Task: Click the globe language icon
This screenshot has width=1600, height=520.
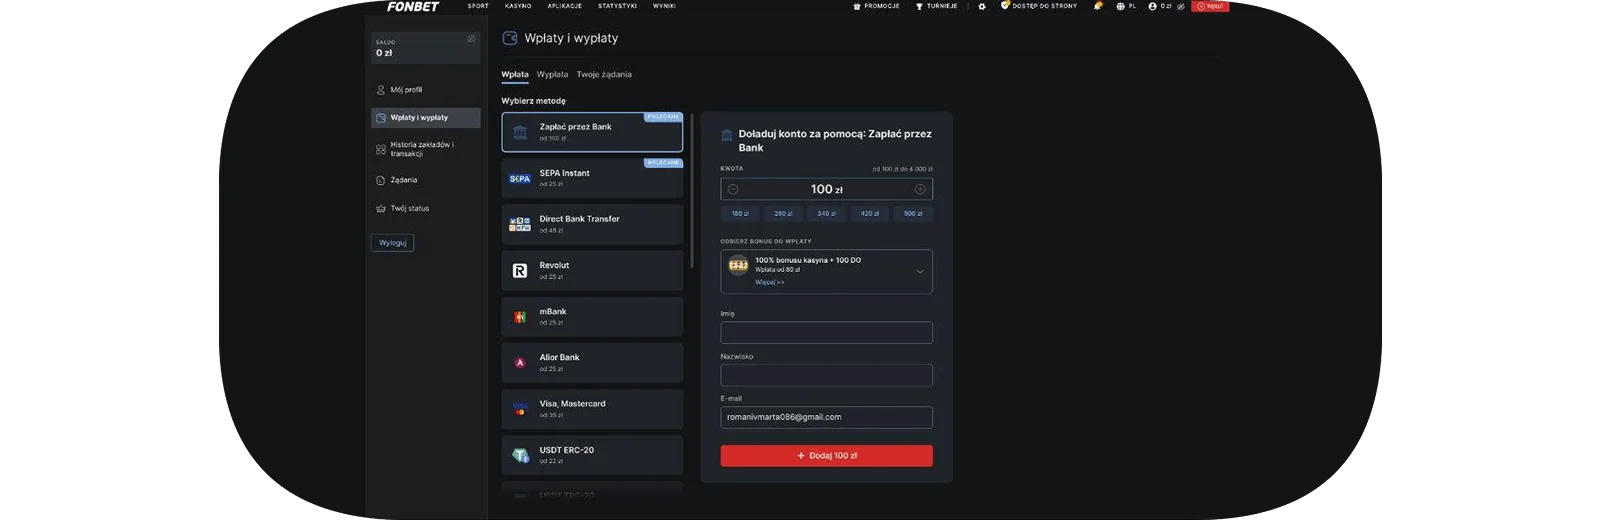Action: click(1121, 6)
